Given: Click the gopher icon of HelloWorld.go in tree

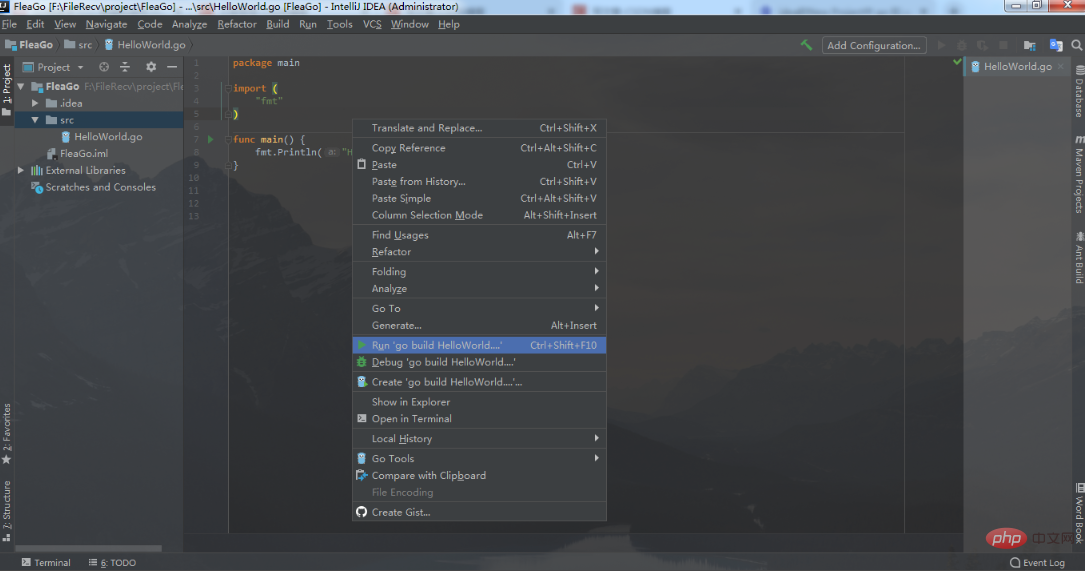Looking at the screenshot, I should click(66, 137).
